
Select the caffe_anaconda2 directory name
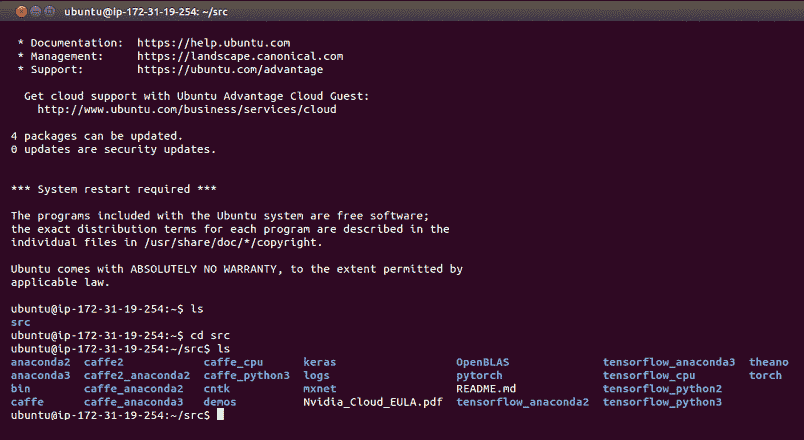coord(133,389)
